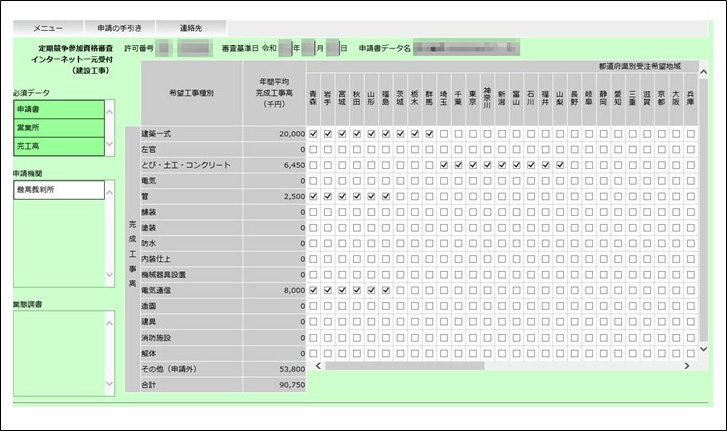Click the 希望工事種別 column header
Image resolution: width=727 pixels, height=431 pixels.
[191, 93]
